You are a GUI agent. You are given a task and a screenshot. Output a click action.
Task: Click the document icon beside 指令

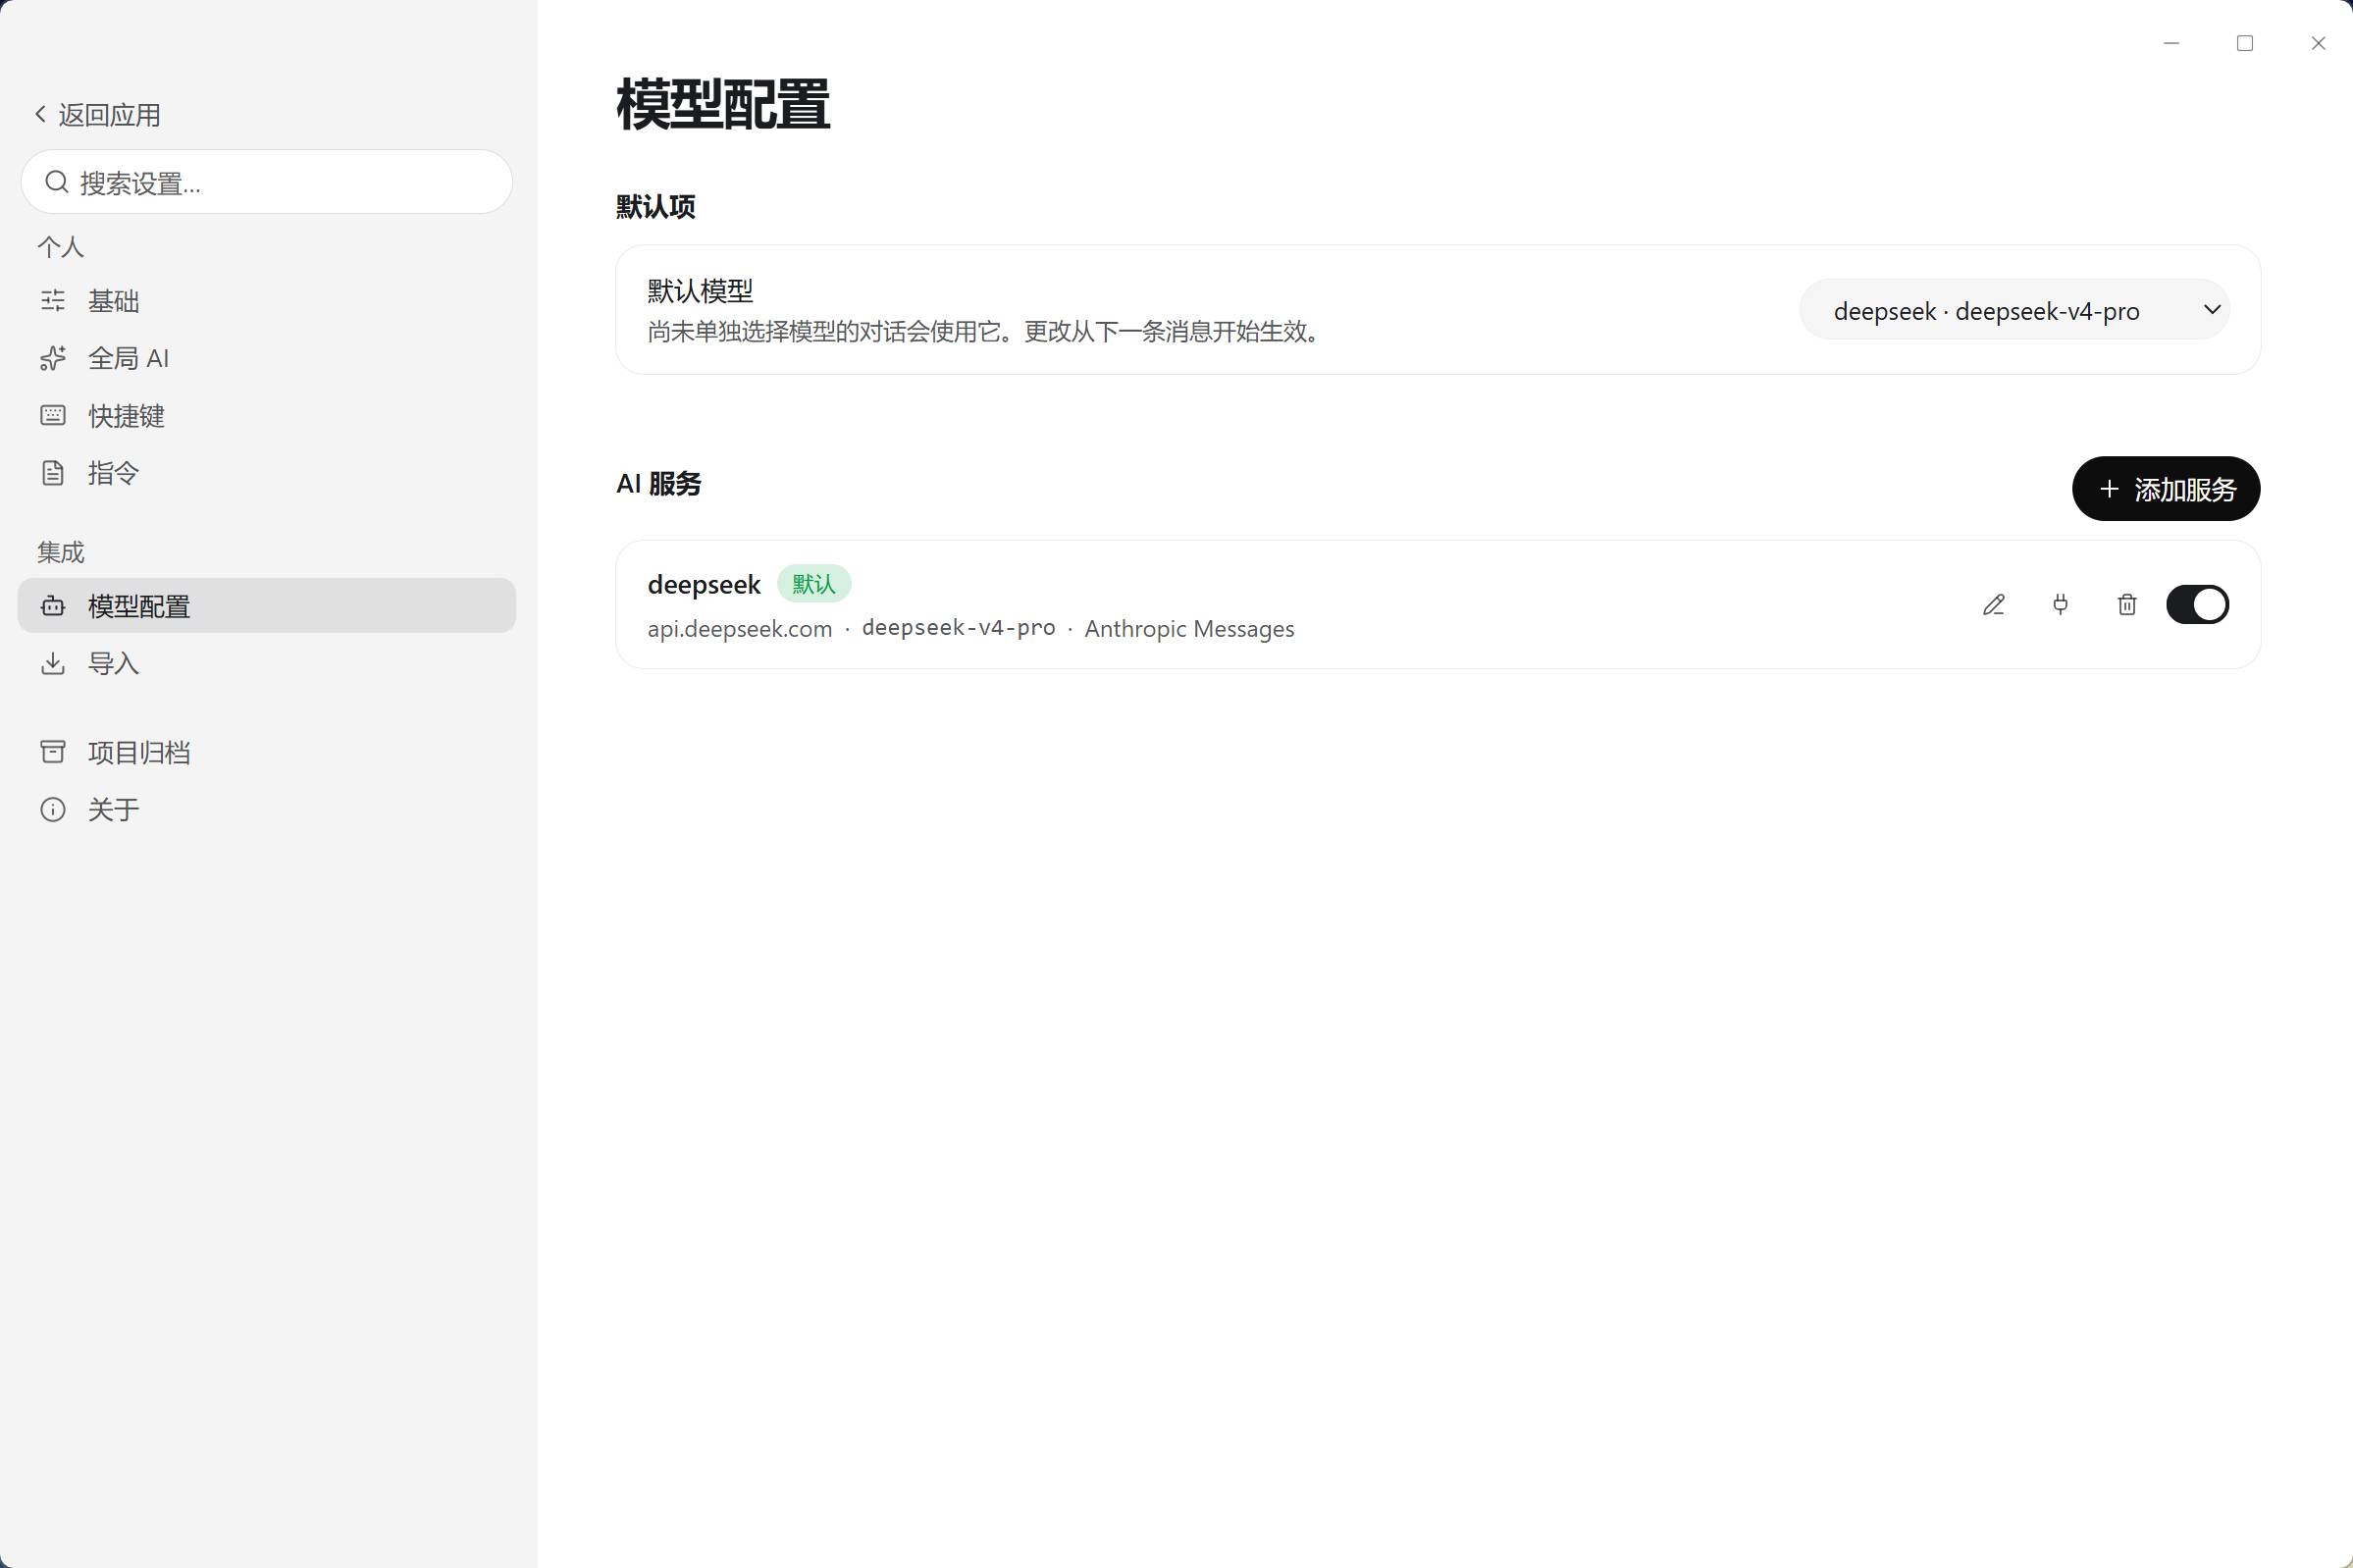tap(53, 473)
